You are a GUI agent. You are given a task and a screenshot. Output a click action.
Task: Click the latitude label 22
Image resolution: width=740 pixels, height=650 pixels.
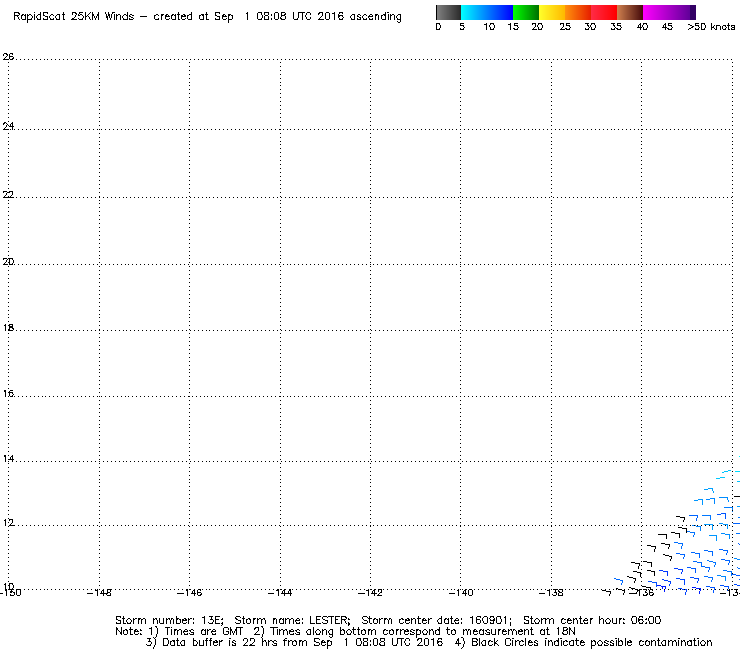tap(8, 194)
